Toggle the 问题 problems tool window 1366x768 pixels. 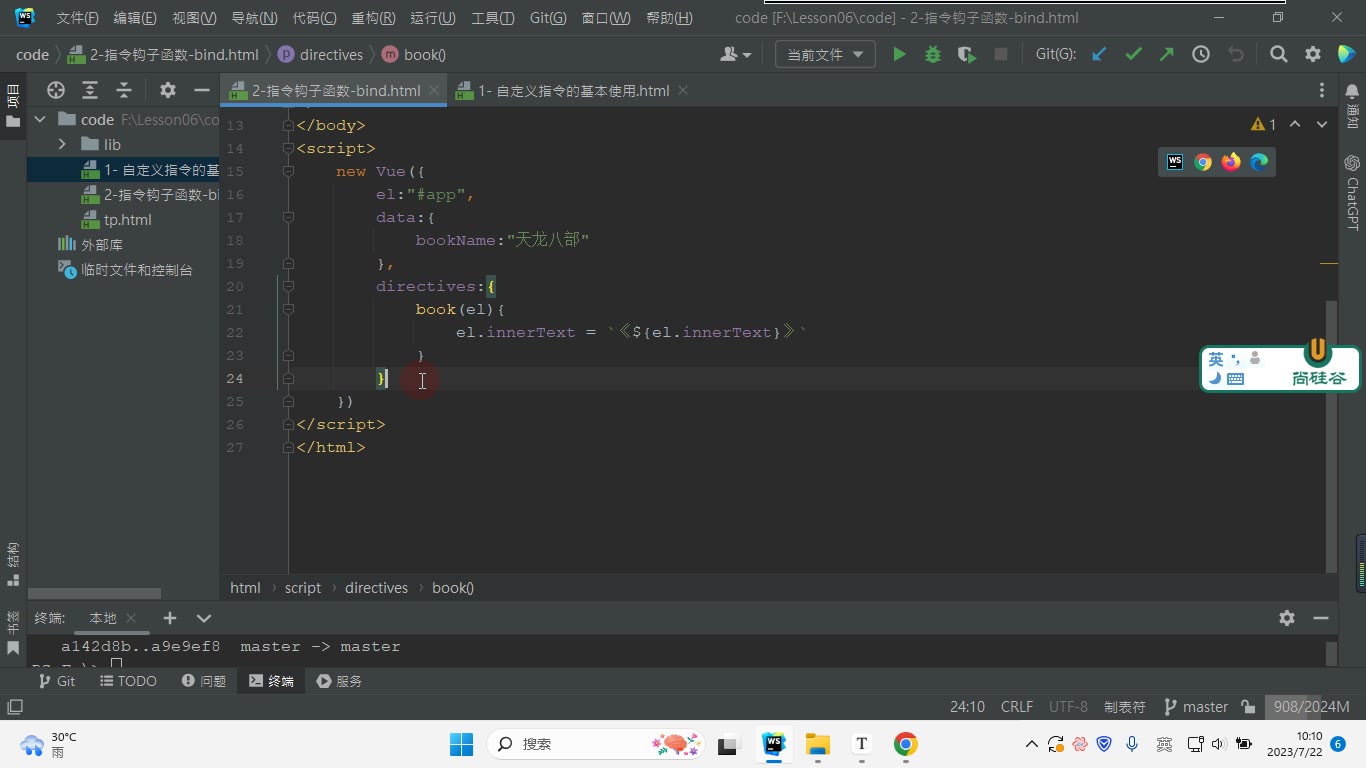pos(204,681)
